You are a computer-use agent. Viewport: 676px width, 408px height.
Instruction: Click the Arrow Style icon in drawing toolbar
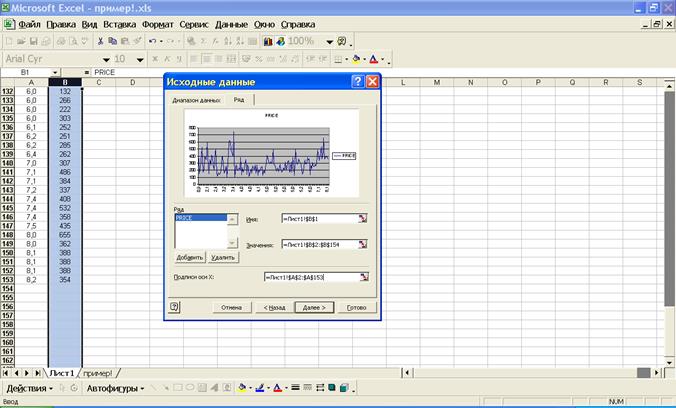click(x=320, y=388)
